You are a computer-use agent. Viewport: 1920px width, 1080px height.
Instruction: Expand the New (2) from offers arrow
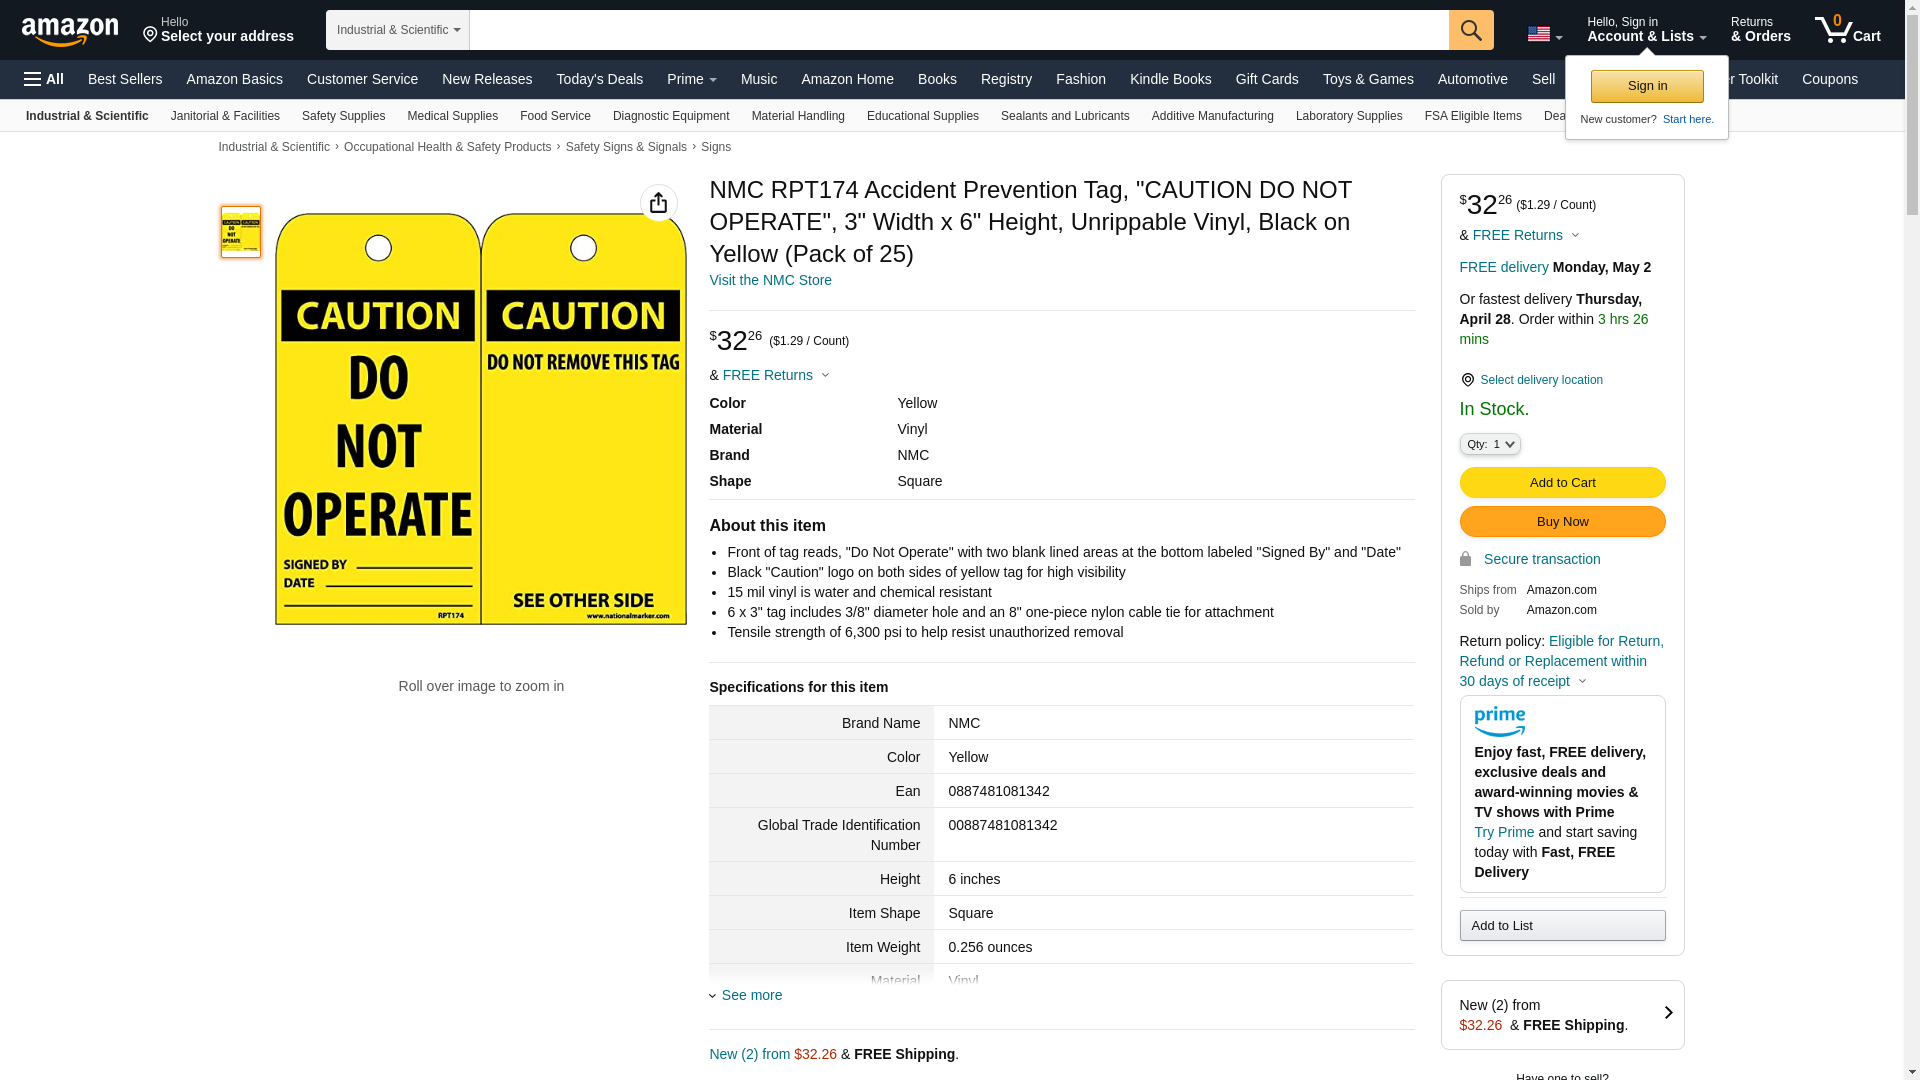coord(1667,1013)
